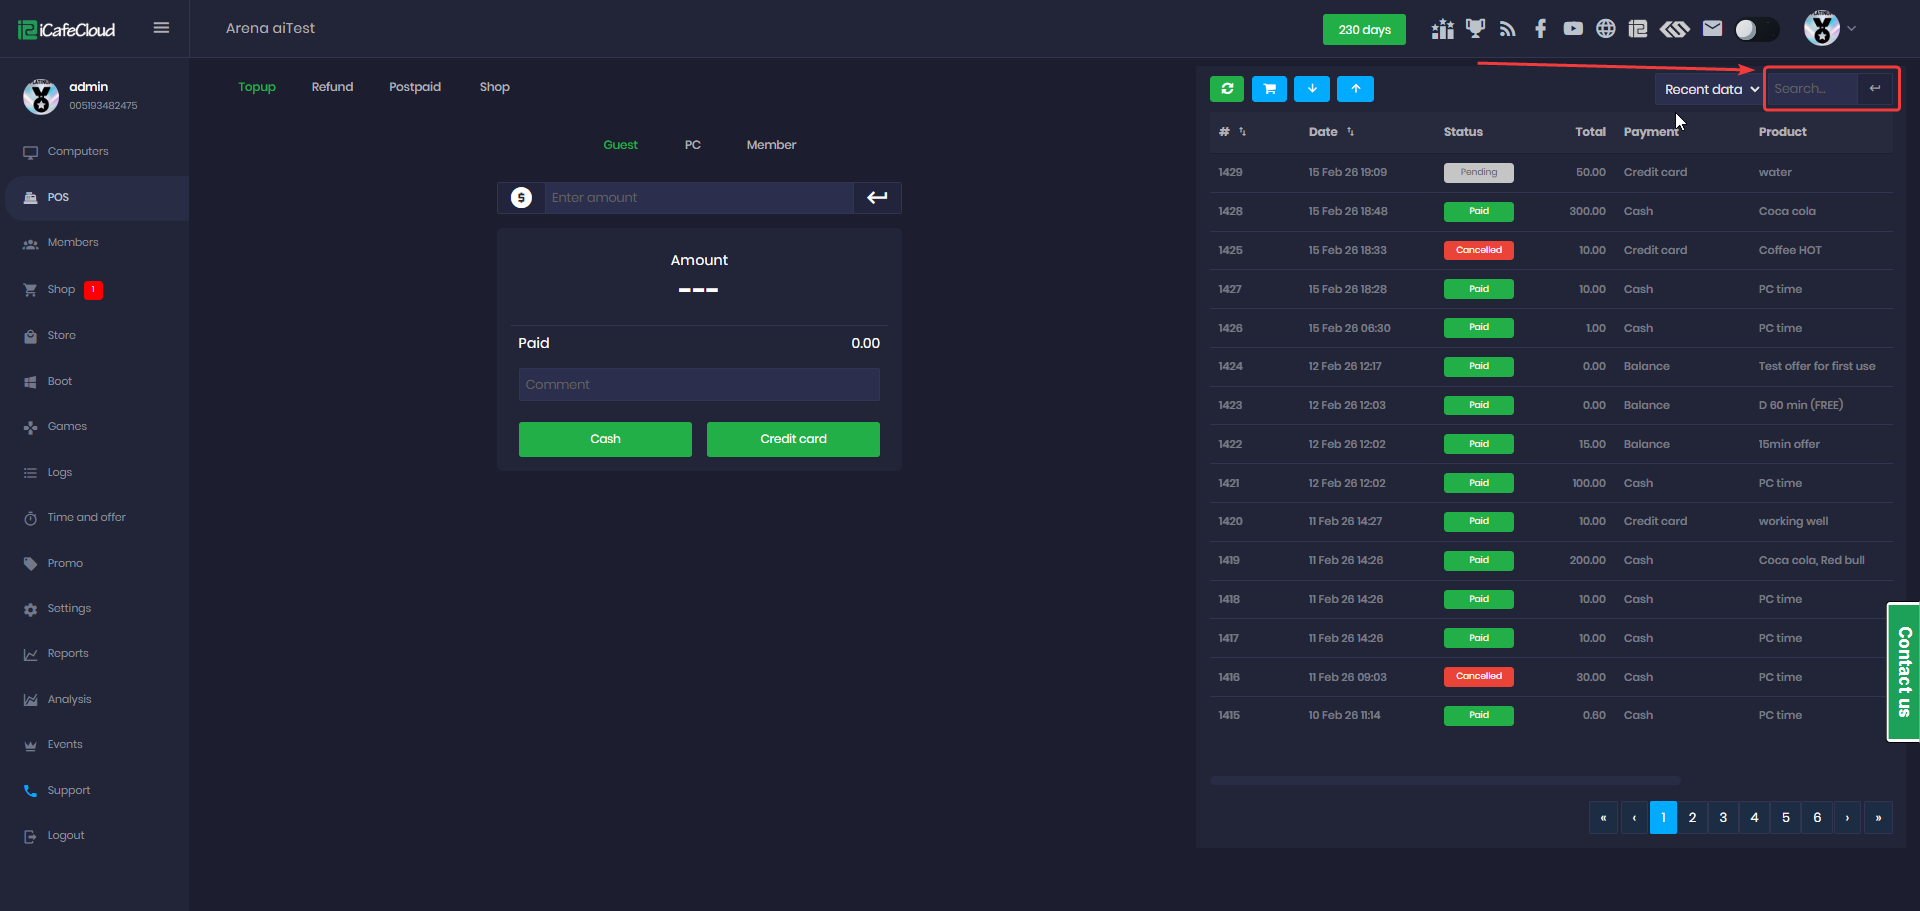Screen dimensions: 1920x911
Task: Open the mail envelope icon
Action: point(1712,29)
